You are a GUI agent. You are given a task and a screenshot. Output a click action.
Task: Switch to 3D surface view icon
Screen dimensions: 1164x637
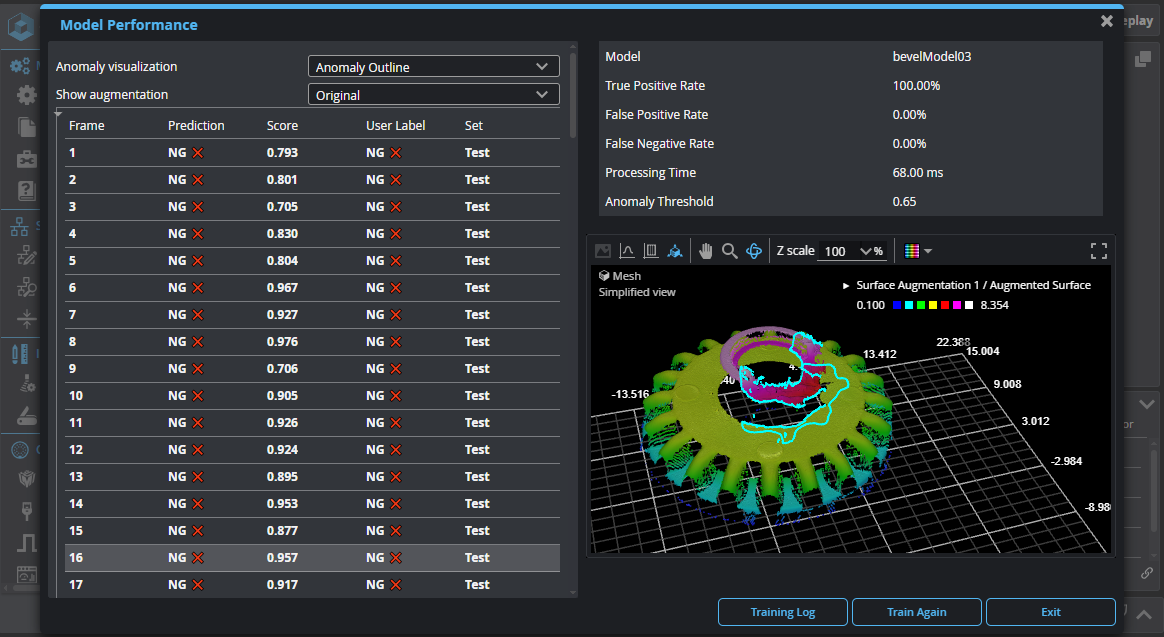coord(676,251)
